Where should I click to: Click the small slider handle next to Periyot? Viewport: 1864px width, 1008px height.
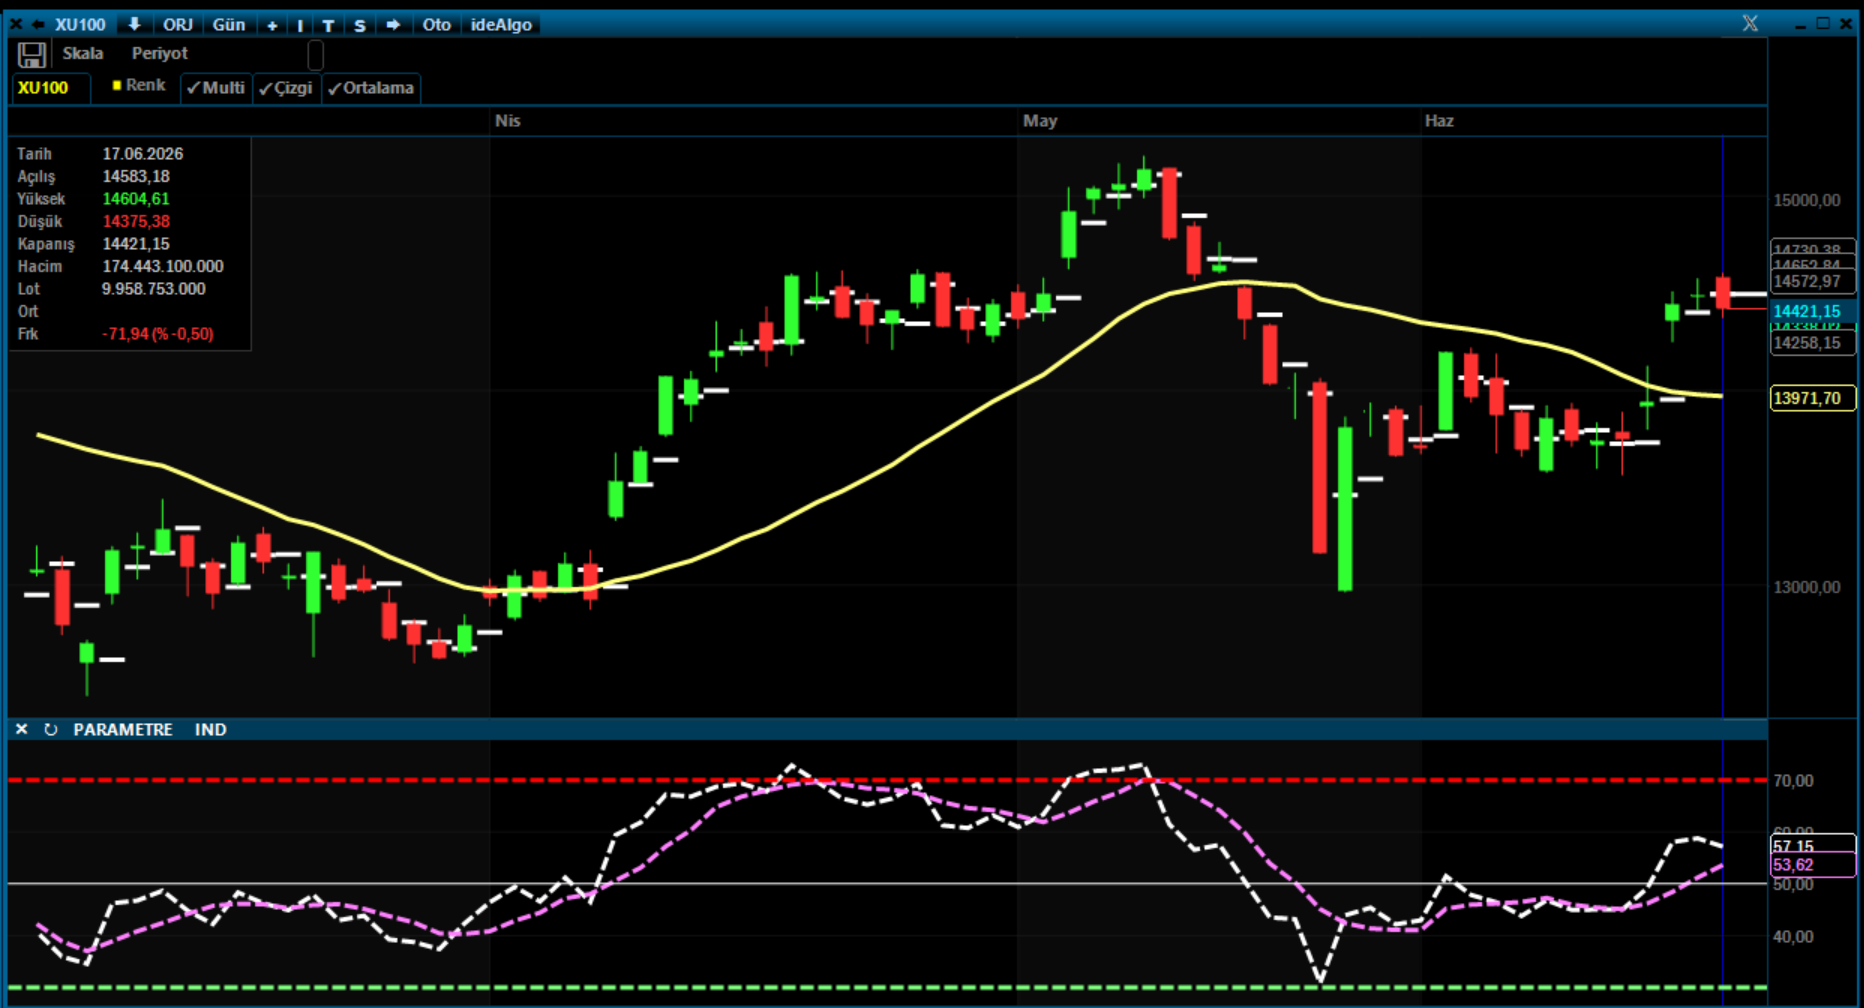(x=315, y=55)
